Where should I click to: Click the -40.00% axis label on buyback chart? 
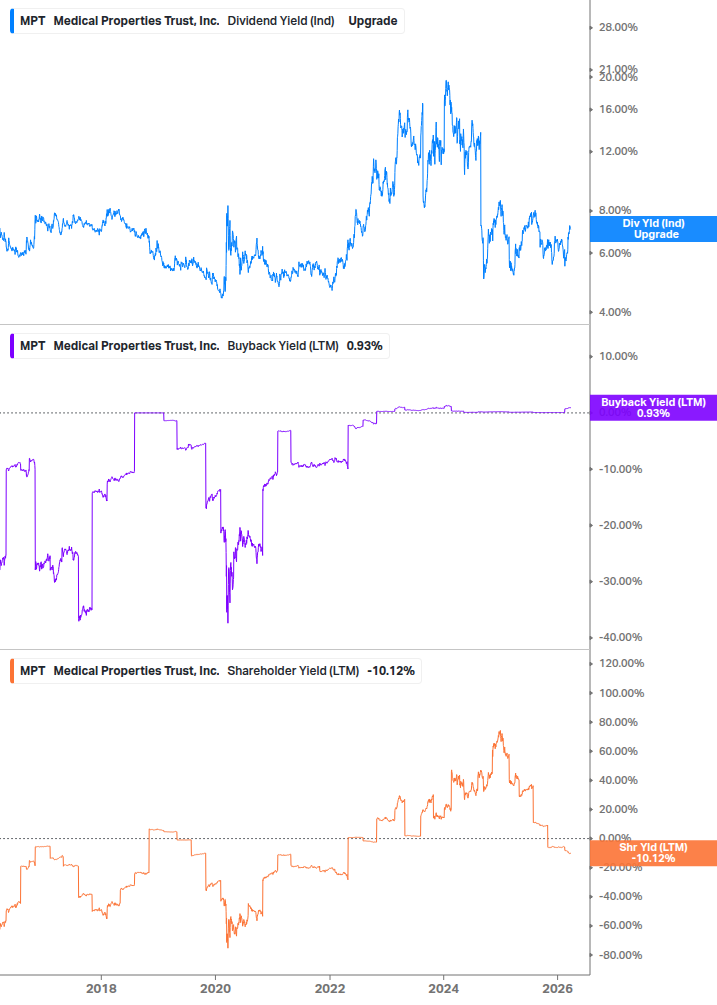[x=620, y=638]
